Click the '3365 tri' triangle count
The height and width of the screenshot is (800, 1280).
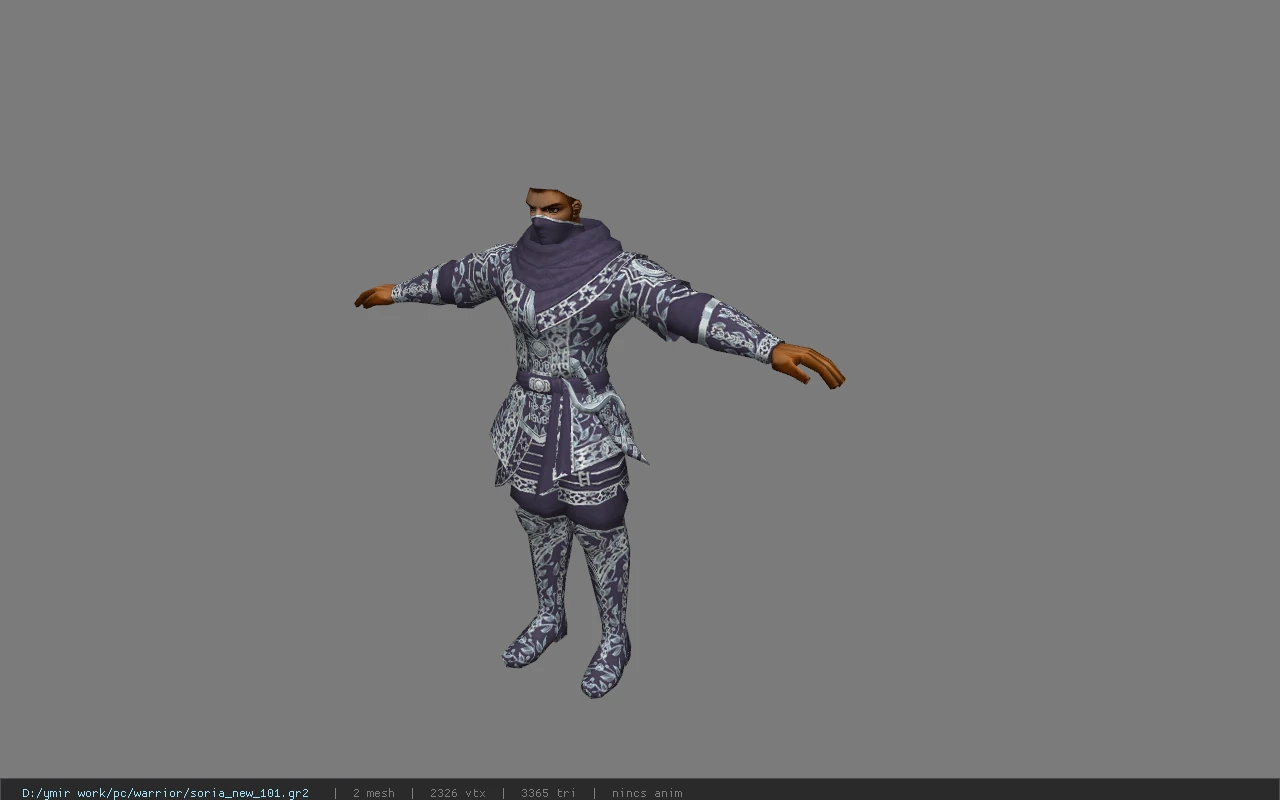tap(548, 793)
